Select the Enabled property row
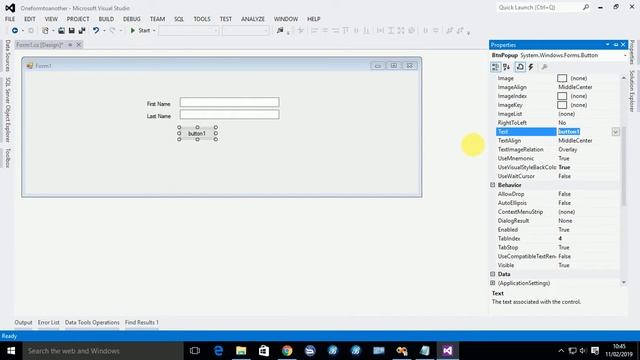The image size is (640, 360). 558,230
